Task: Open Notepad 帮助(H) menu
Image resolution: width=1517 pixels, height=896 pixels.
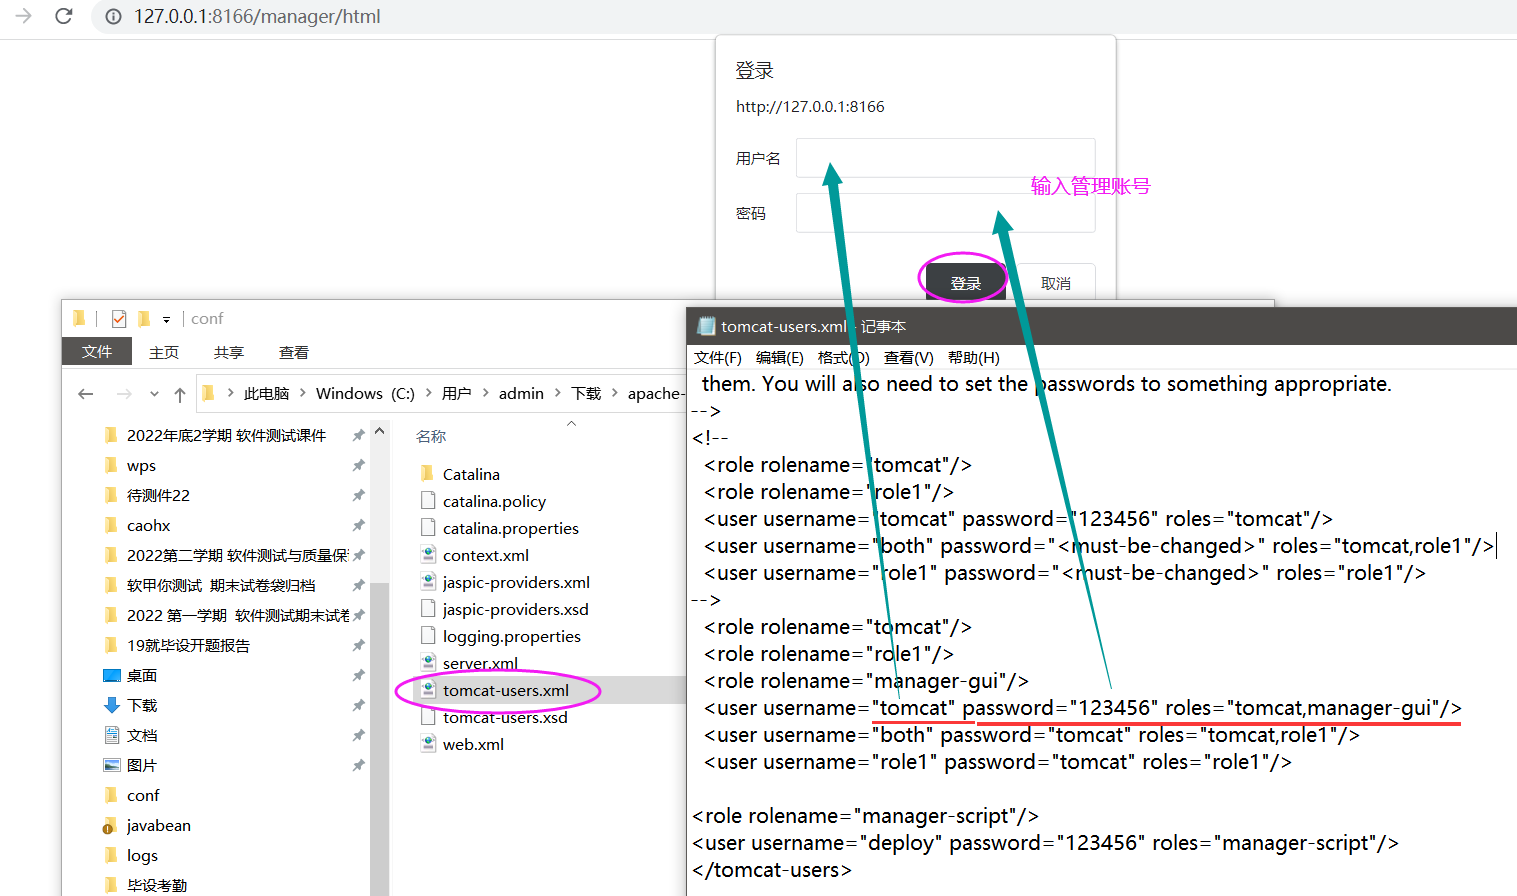Action: pos(973,357)
